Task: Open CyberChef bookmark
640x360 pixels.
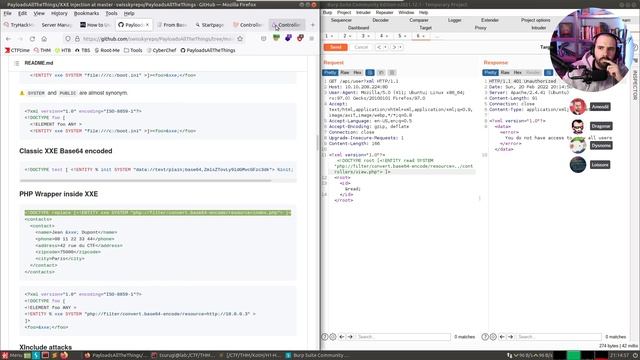Action: [162, 50]
